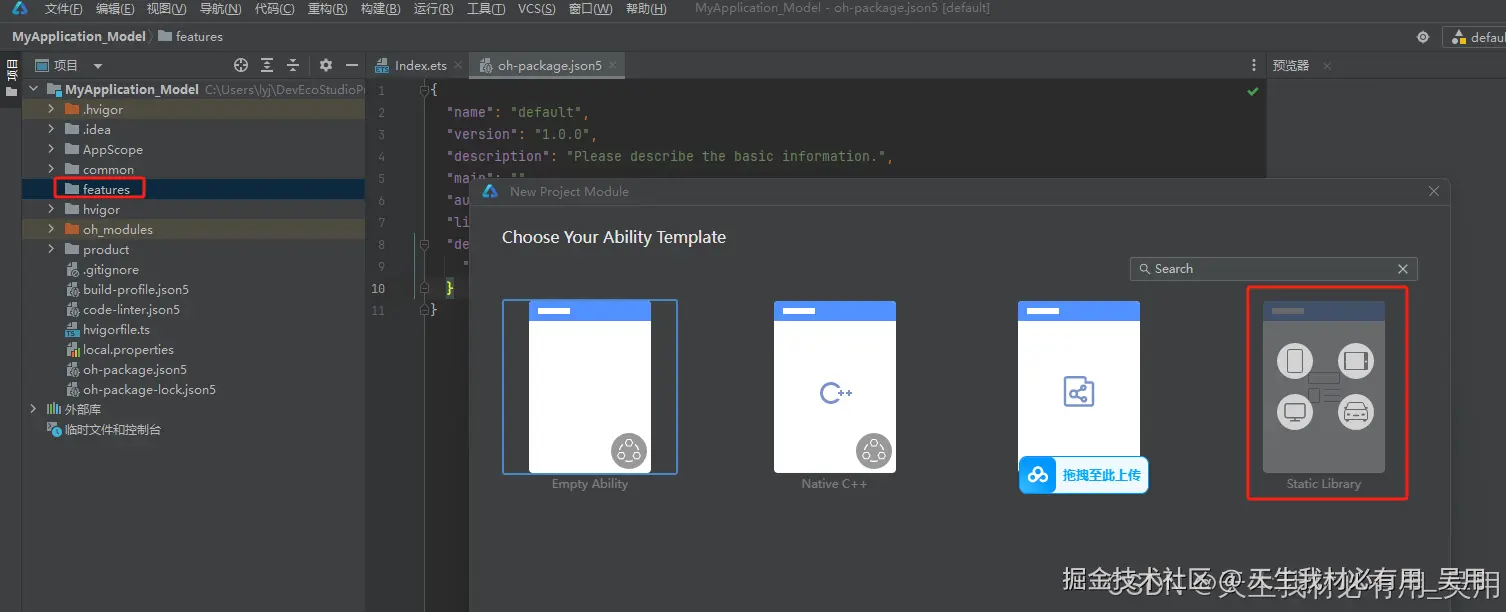1506x612 pixels.
Task: Click the target locate icon near run configuration
Action: coord(1423,37)
